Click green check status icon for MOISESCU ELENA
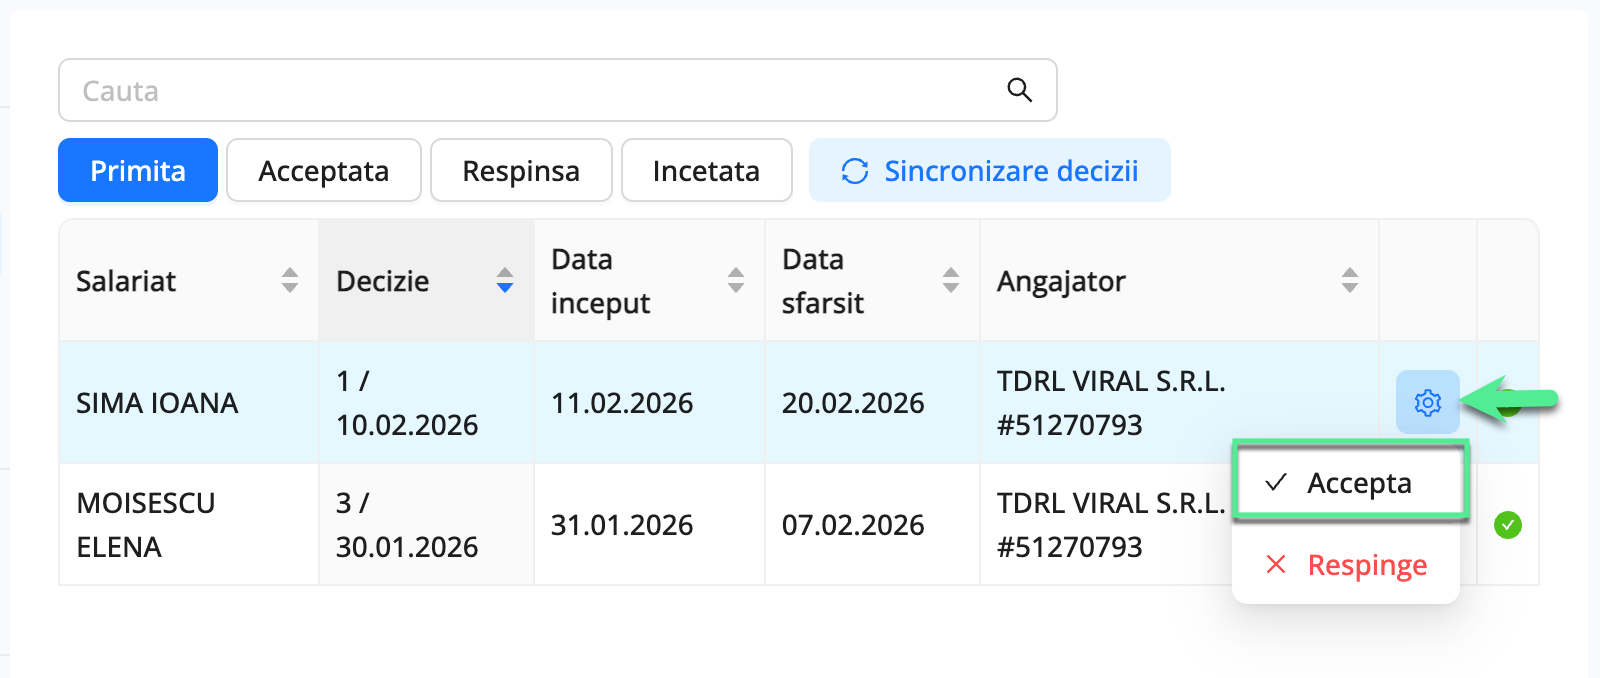The height and width of the screenshot is (678, 1600). [1507, 524]
